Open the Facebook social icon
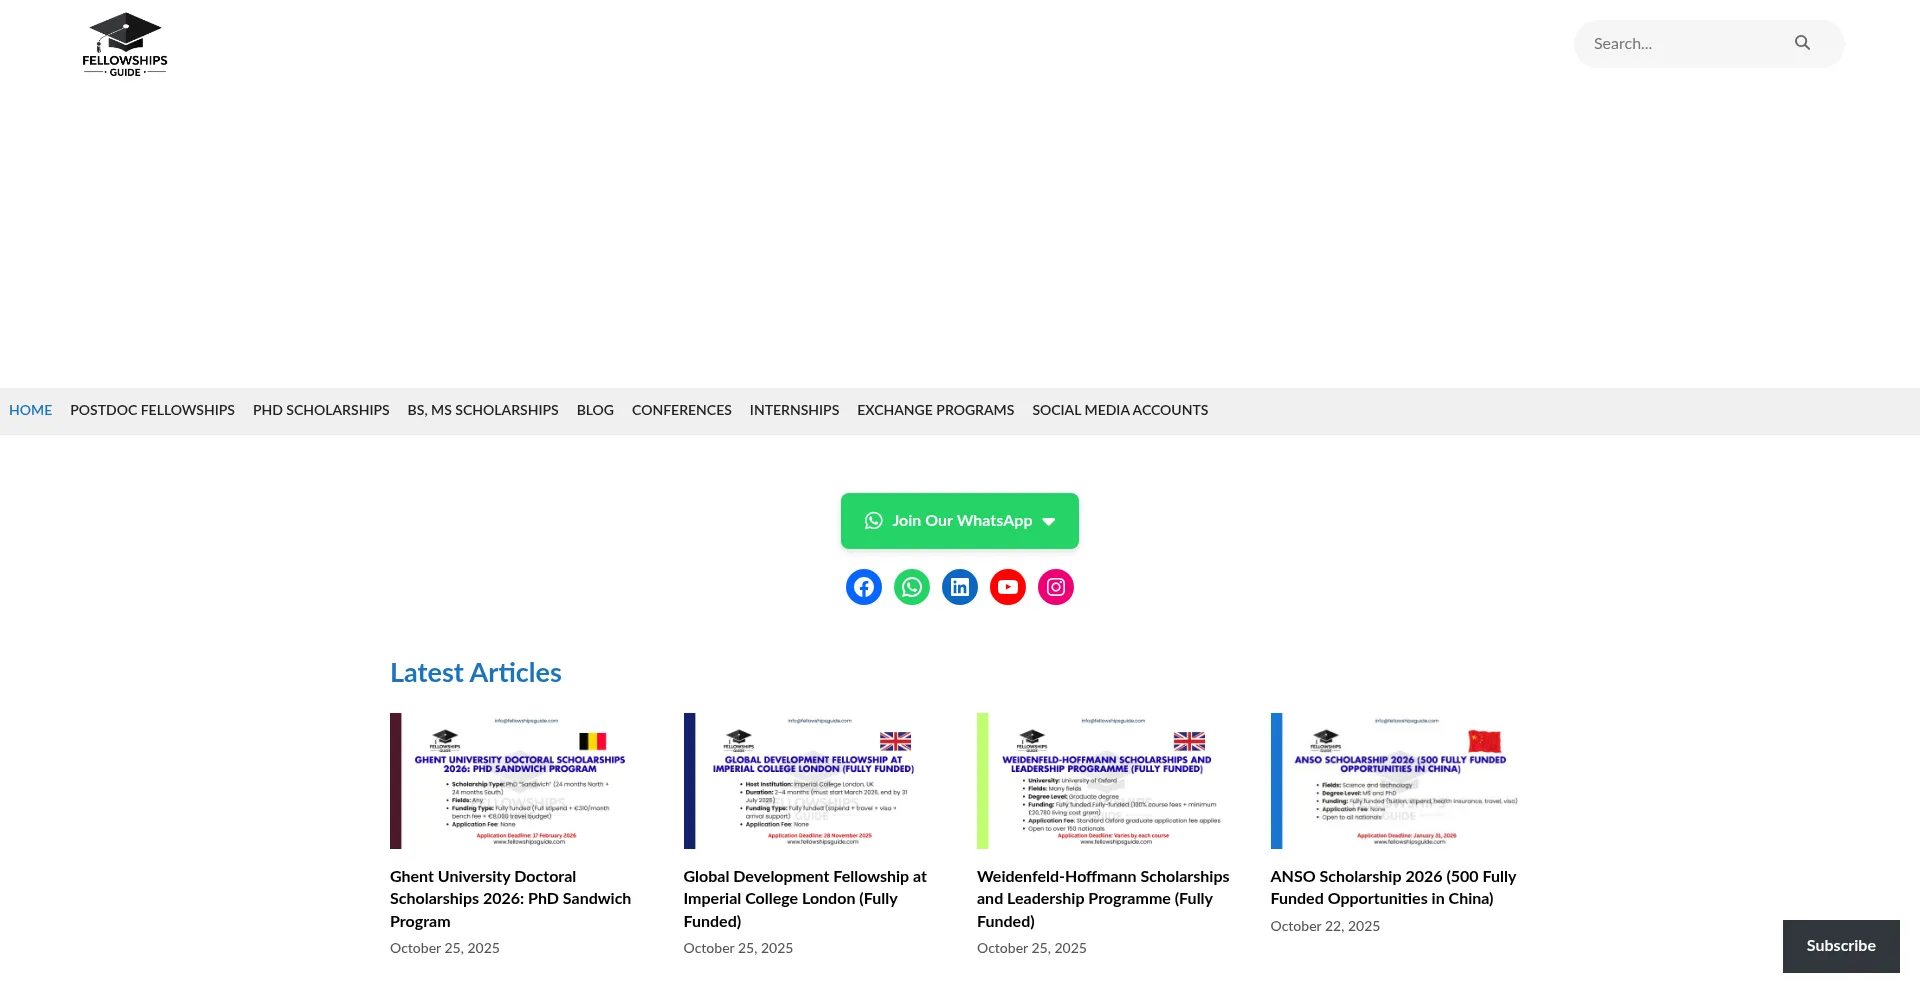Viewport: 1920px width, 993px height. pos(863,587)
